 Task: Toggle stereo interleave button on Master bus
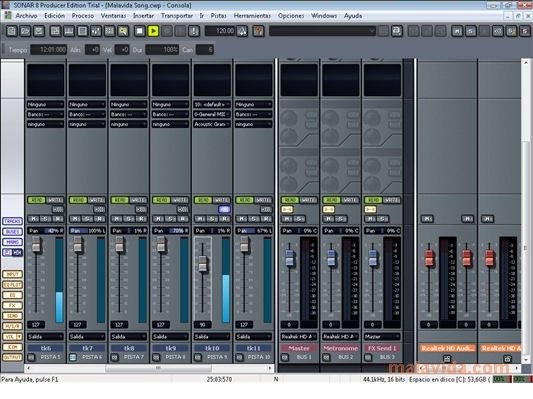tap(287, 209)
